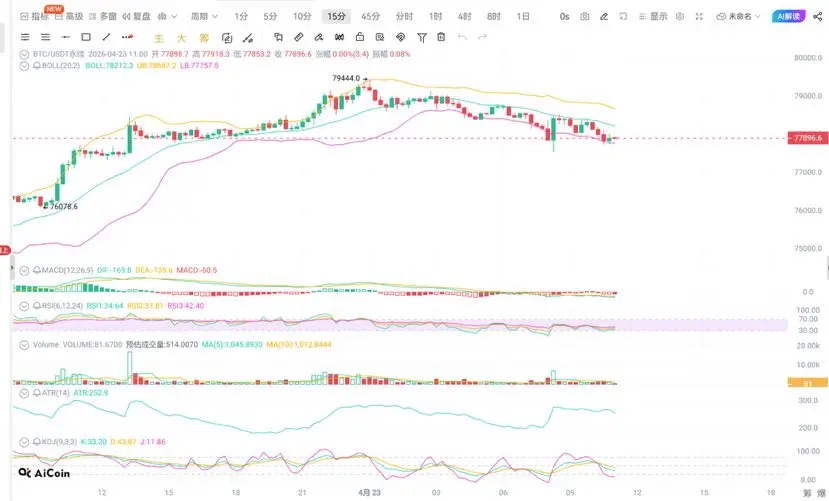Switch to the 1分 timeframe
The width and height of the screenshot is (829, 501).
point(241,16)
